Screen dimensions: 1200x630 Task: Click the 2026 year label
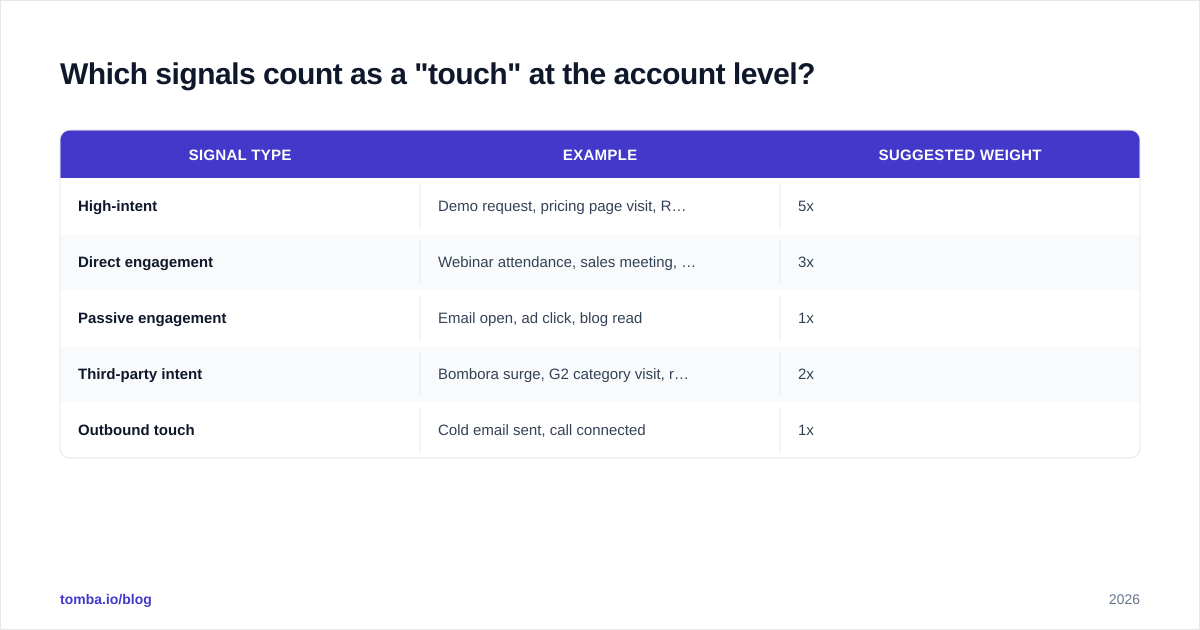point(1124,599)
